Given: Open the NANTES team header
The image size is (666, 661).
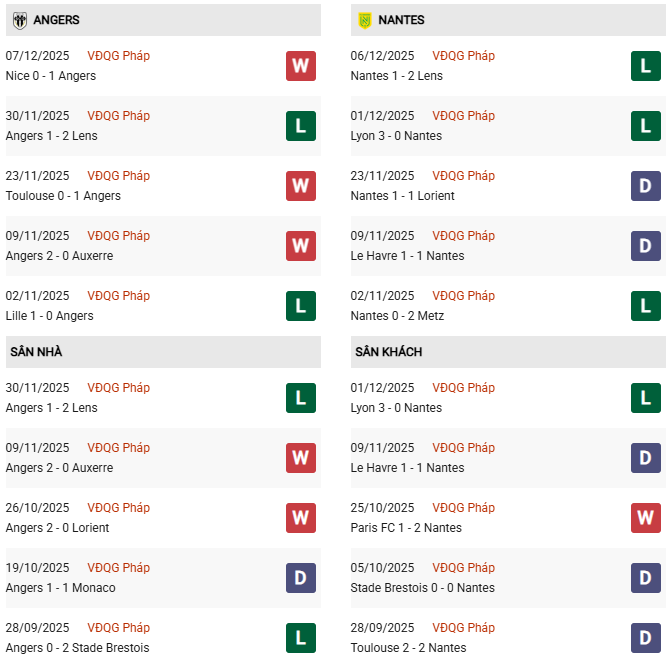Looking at the screenshot, I should click(401, 20).
